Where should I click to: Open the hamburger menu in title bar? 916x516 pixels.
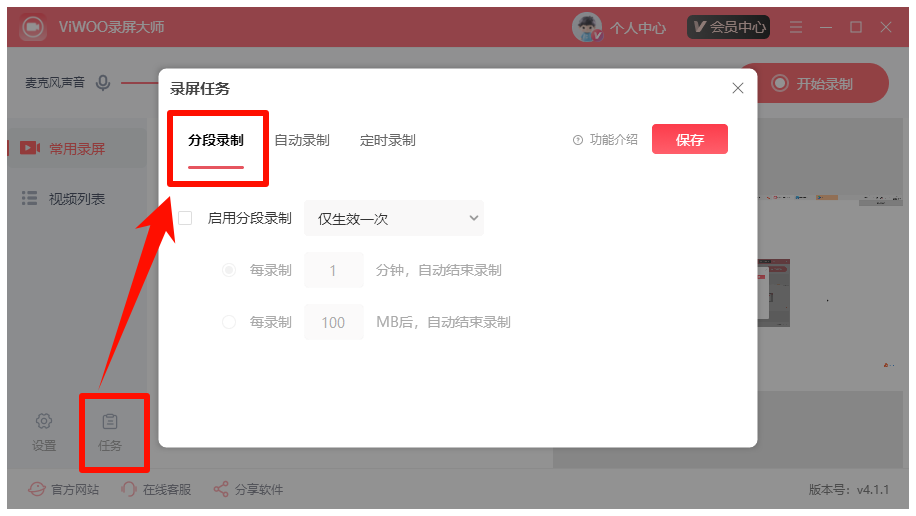coord(796,27)
